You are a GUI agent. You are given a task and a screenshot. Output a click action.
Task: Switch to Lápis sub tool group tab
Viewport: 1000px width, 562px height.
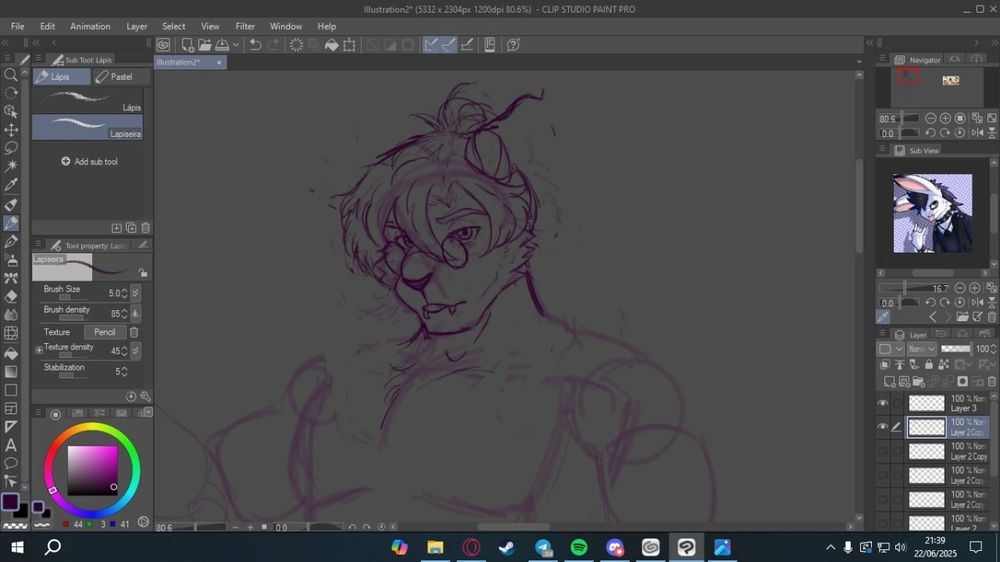(x=62, y=77)
